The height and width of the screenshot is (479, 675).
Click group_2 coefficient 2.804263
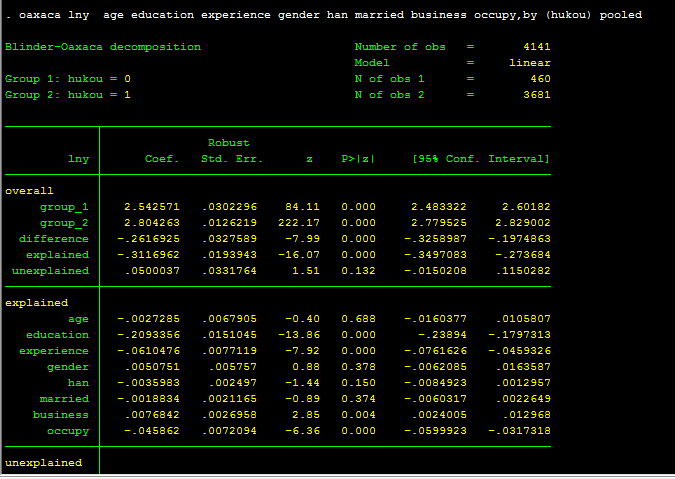[x=152, y=223]
